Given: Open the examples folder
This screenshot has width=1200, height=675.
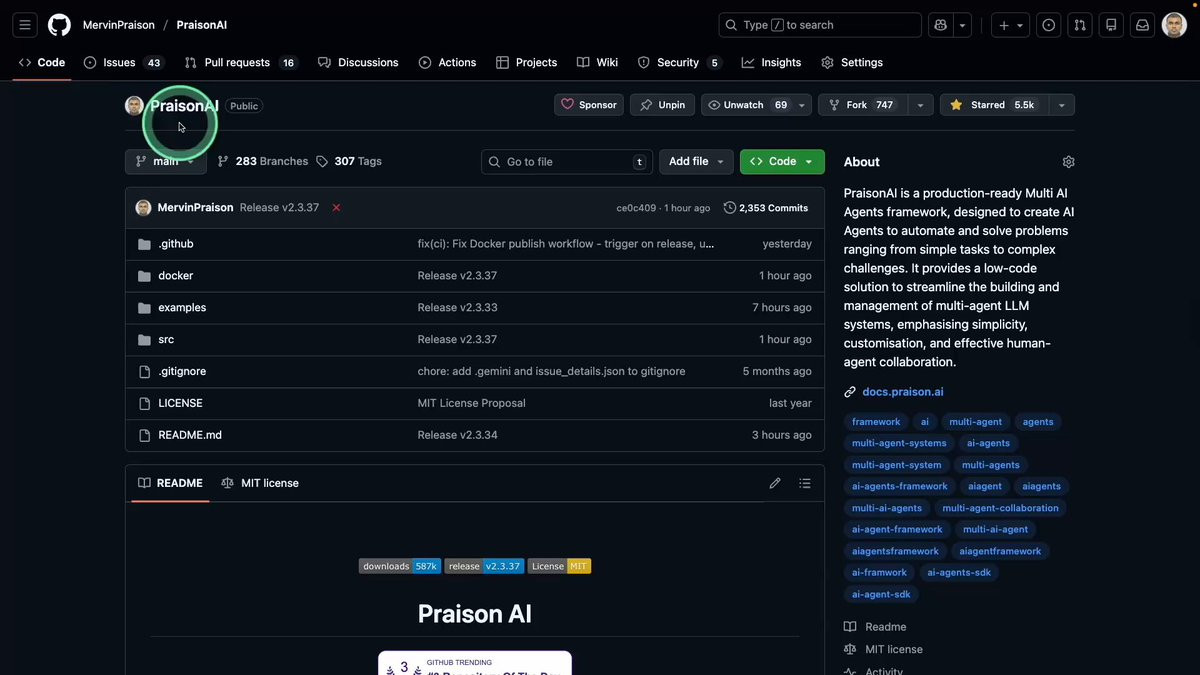Looking at the screenshot, I should coord(182,308).
